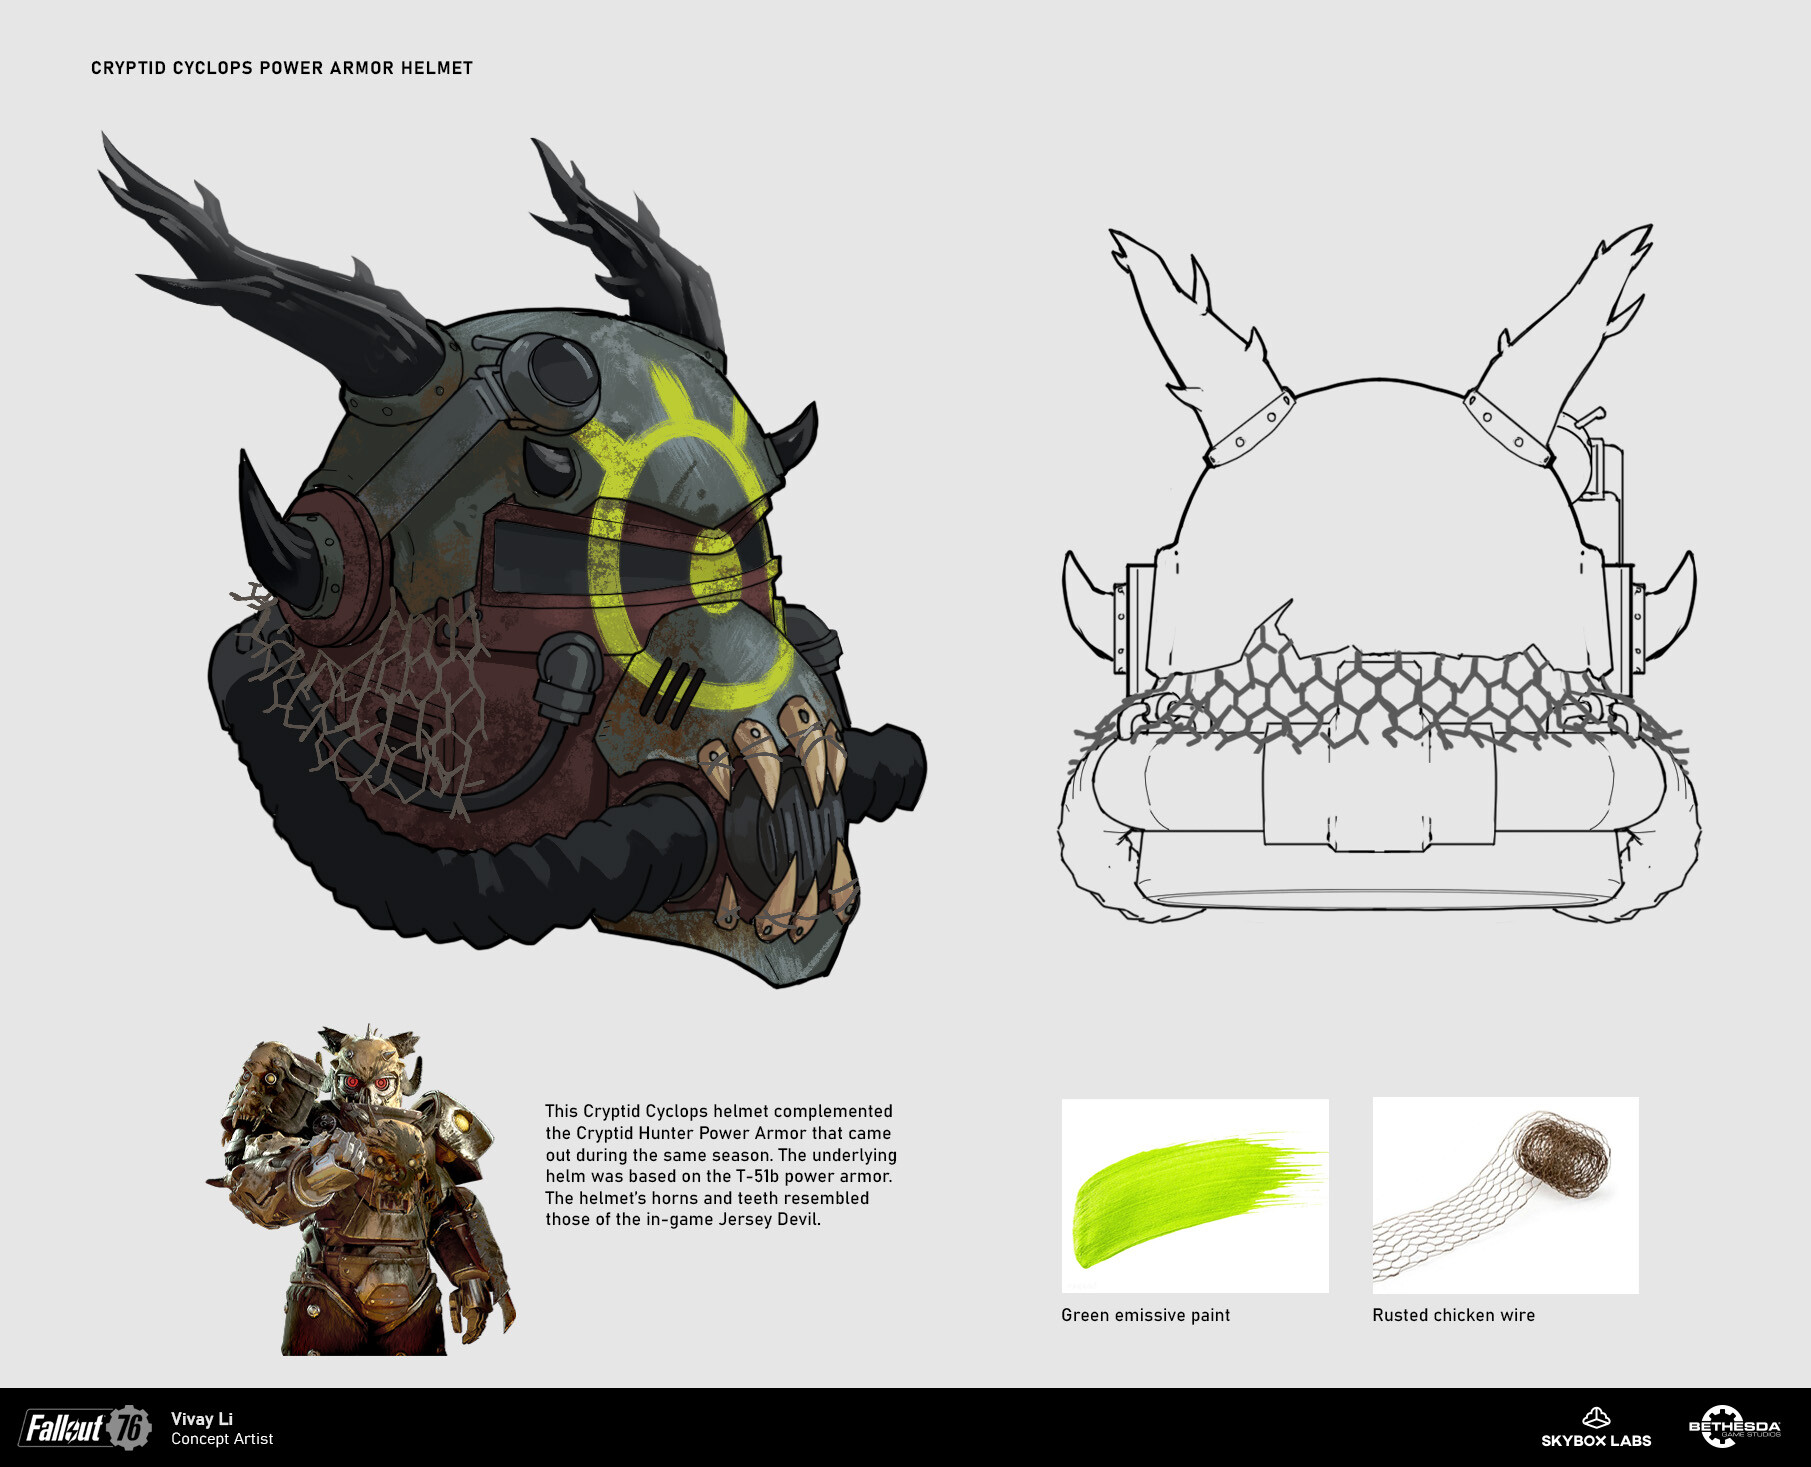
Task: Open the rusted chicken wire reference photo
Action: point(1505,1195)
